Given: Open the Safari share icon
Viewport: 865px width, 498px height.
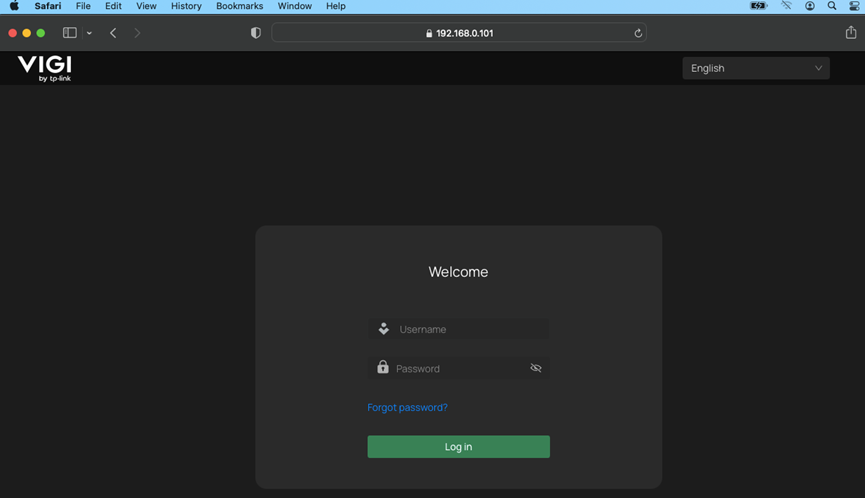Looking at the screenshot, I should (851, 33).
